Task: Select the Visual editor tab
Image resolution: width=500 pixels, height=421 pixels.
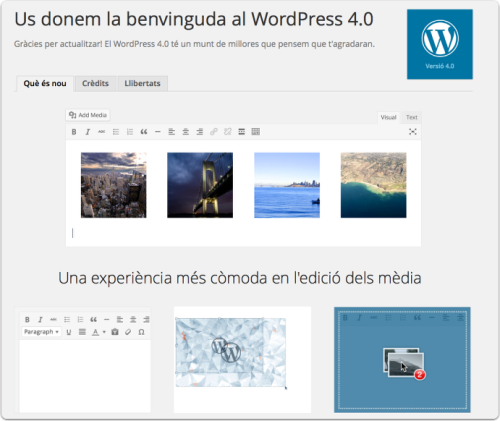Action: pos(388,117)
